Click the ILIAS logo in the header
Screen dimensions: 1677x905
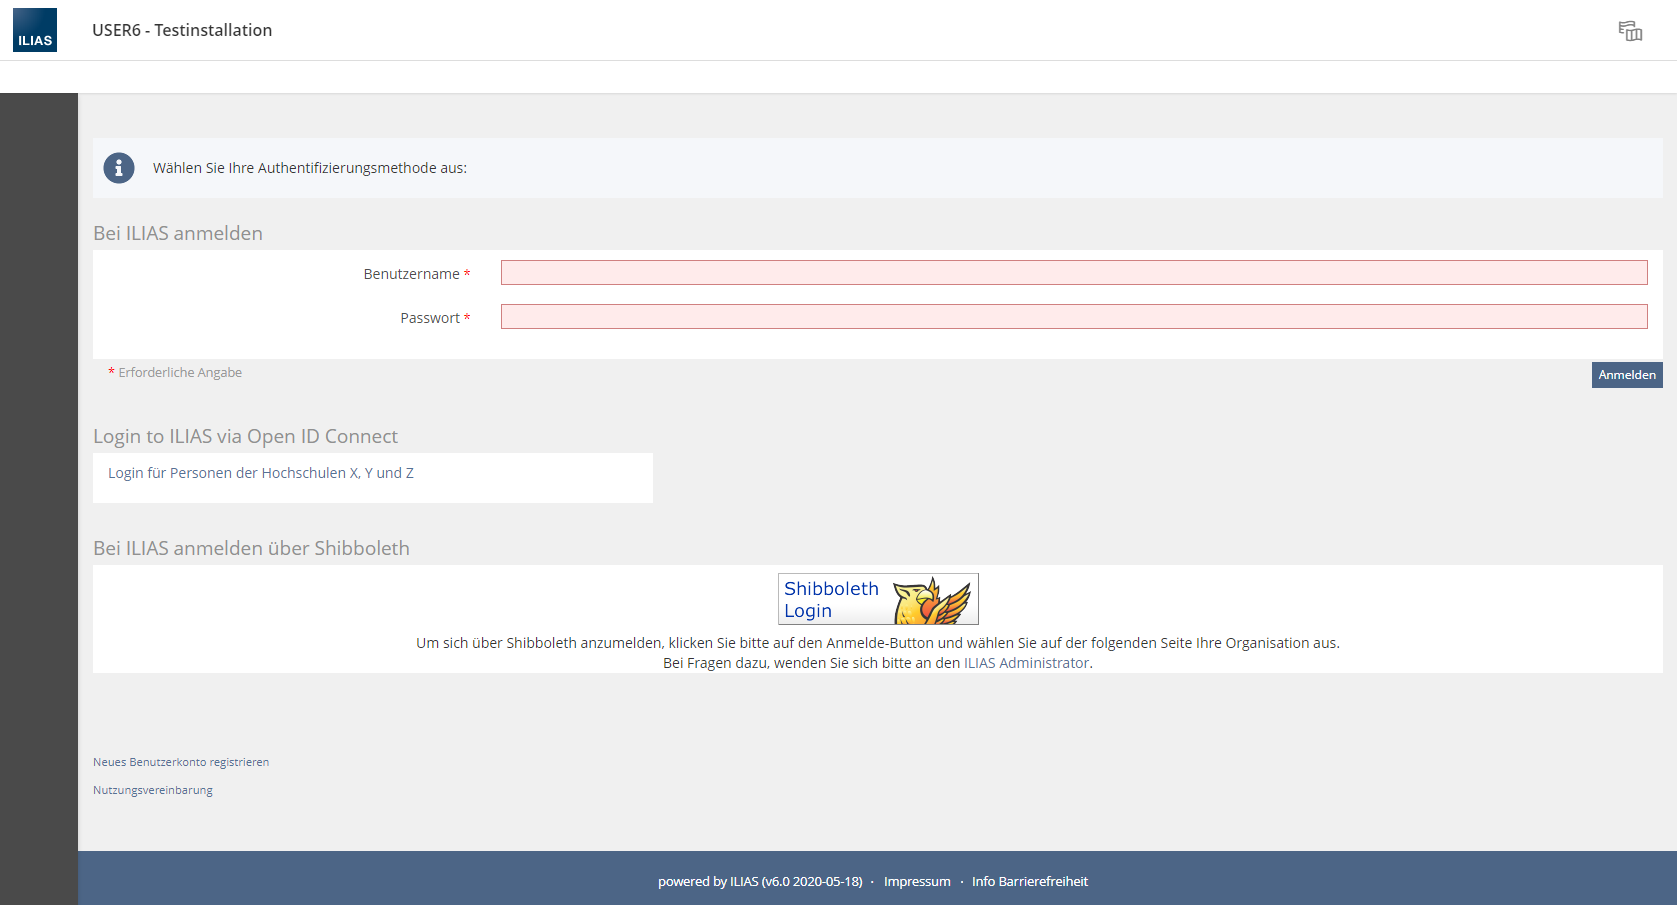coord(35,30)
